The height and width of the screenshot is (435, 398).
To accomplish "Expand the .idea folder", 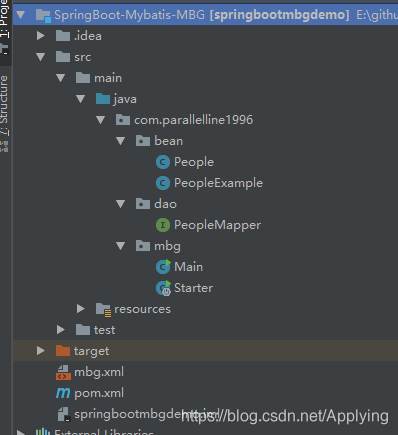I will (x=41, y=36).
